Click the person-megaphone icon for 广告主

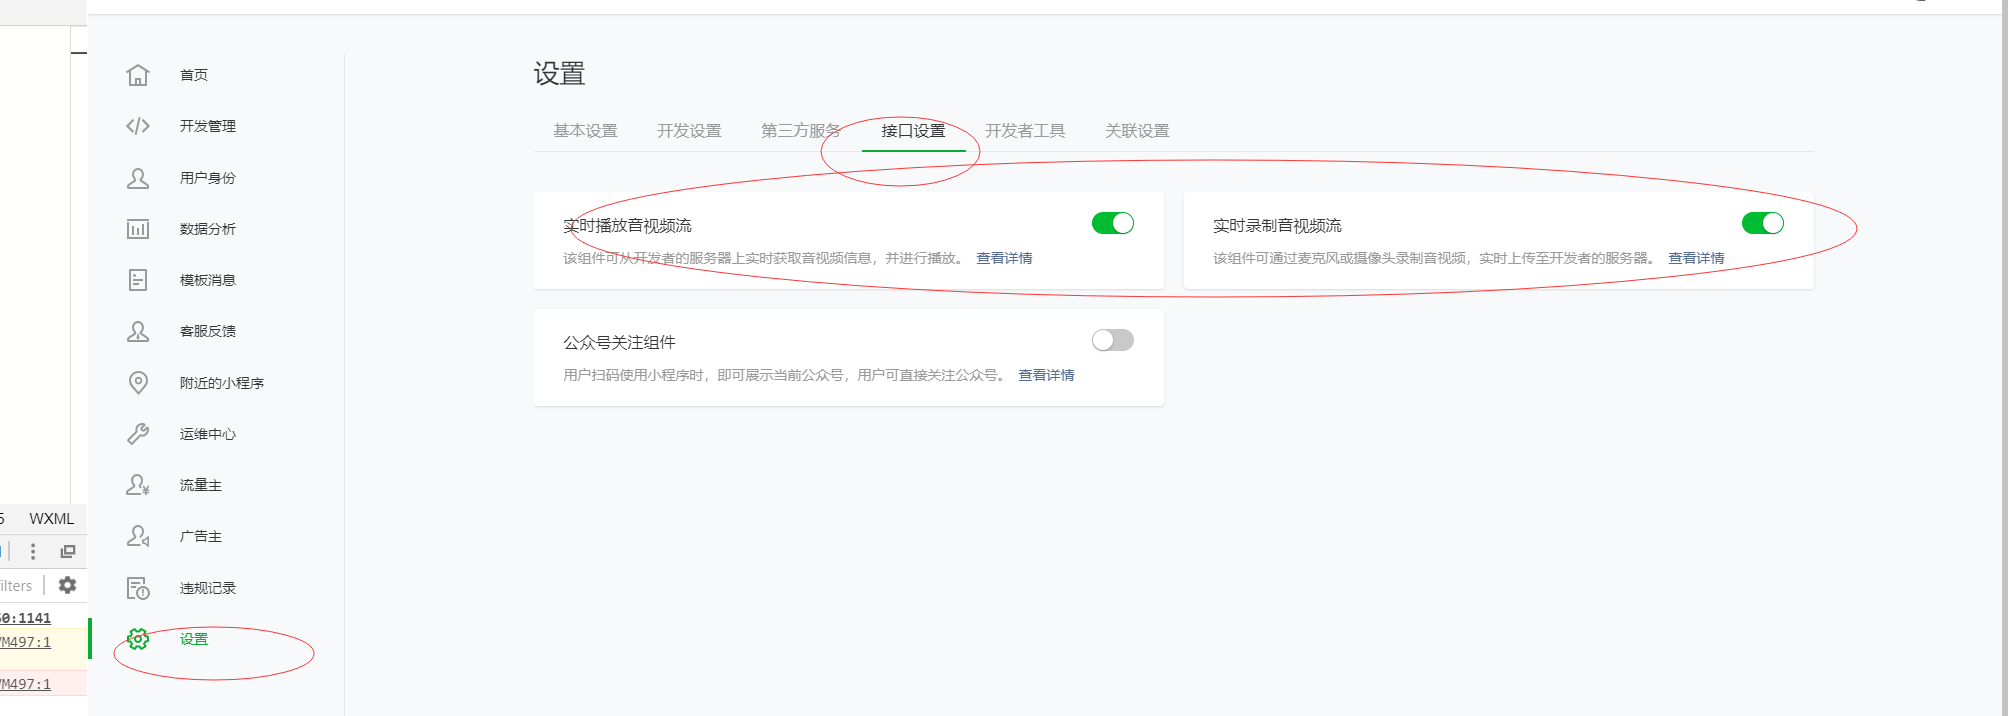point(138,536)
